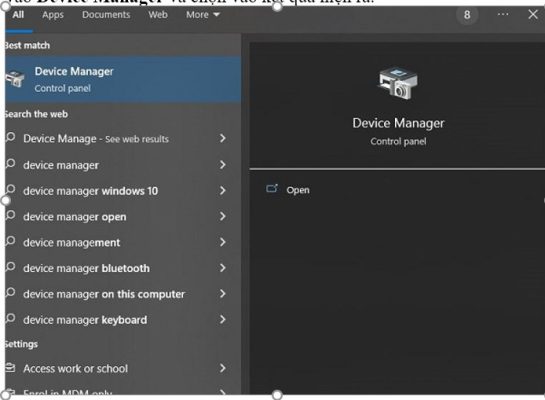Switch to the Web search tab
Viewport: 545px width, 400px height.
click(158, 15)
